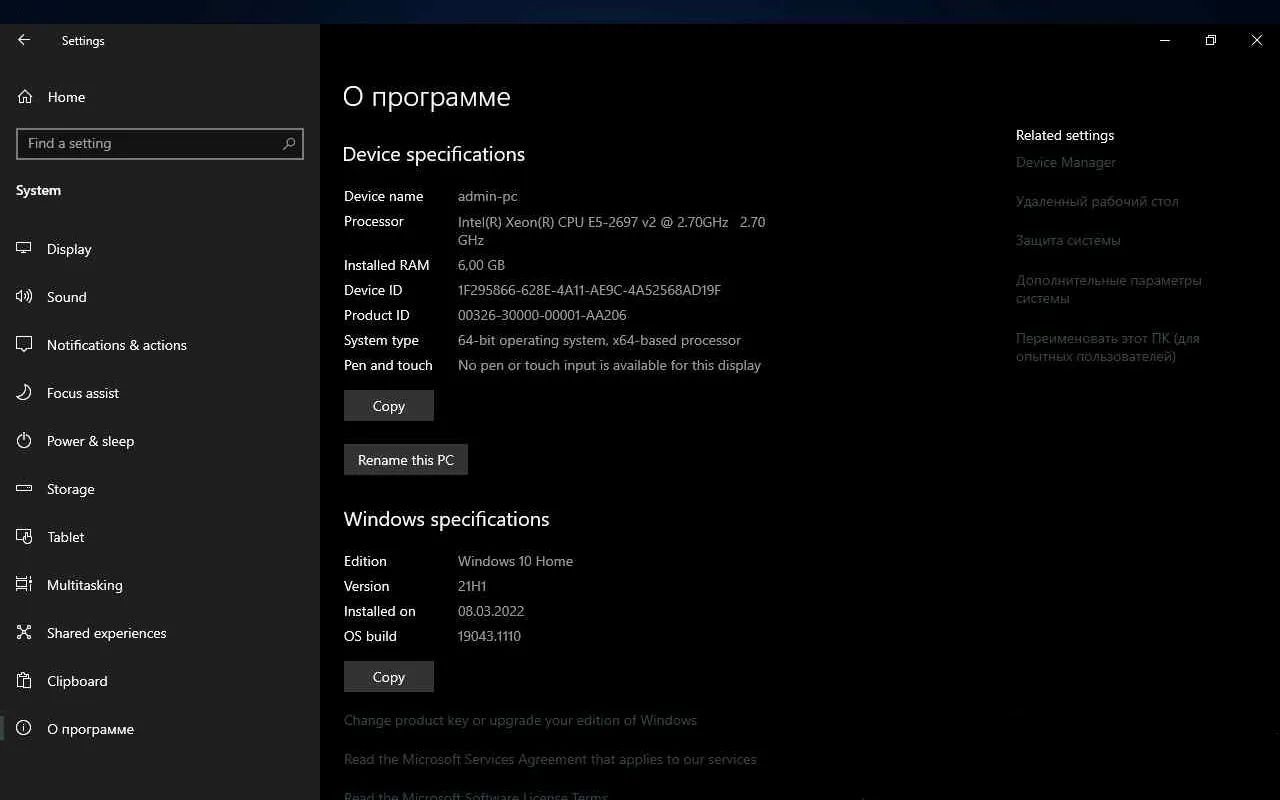Click Change product key or upgrade link
The height and width of the screenshot is (800, 1280).
point(520,720)
